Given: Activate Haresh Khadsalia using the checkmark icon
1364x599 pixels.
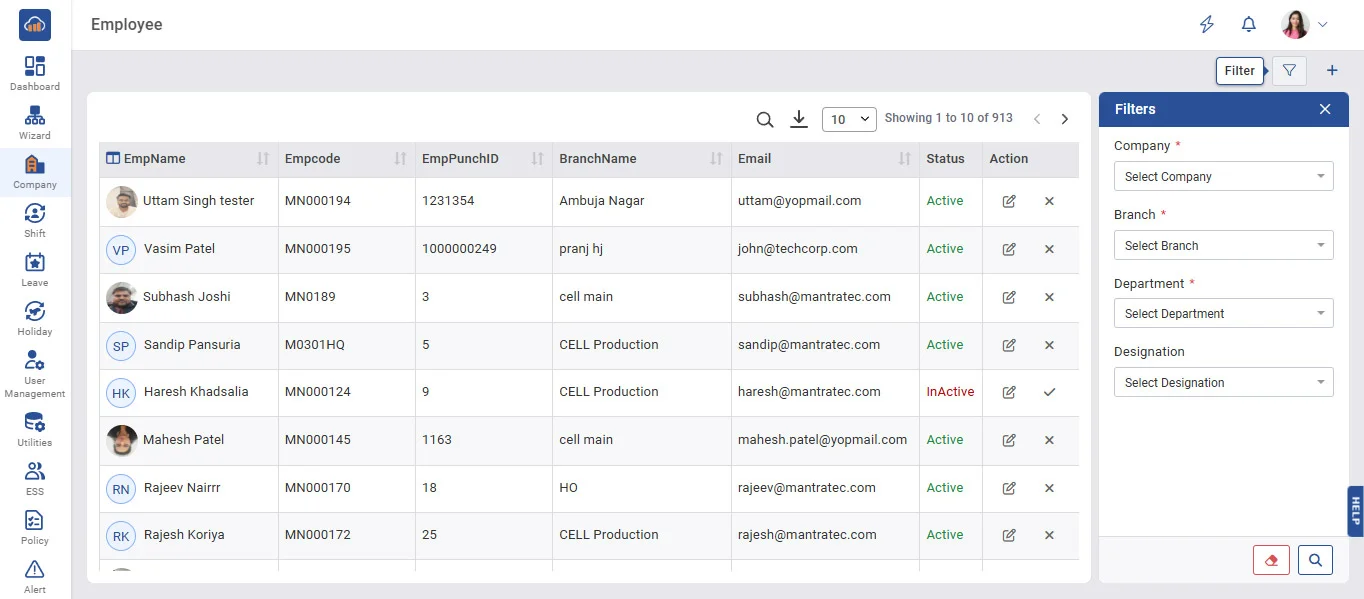Looking at the screenshot, I should (x=1049, y=392).
